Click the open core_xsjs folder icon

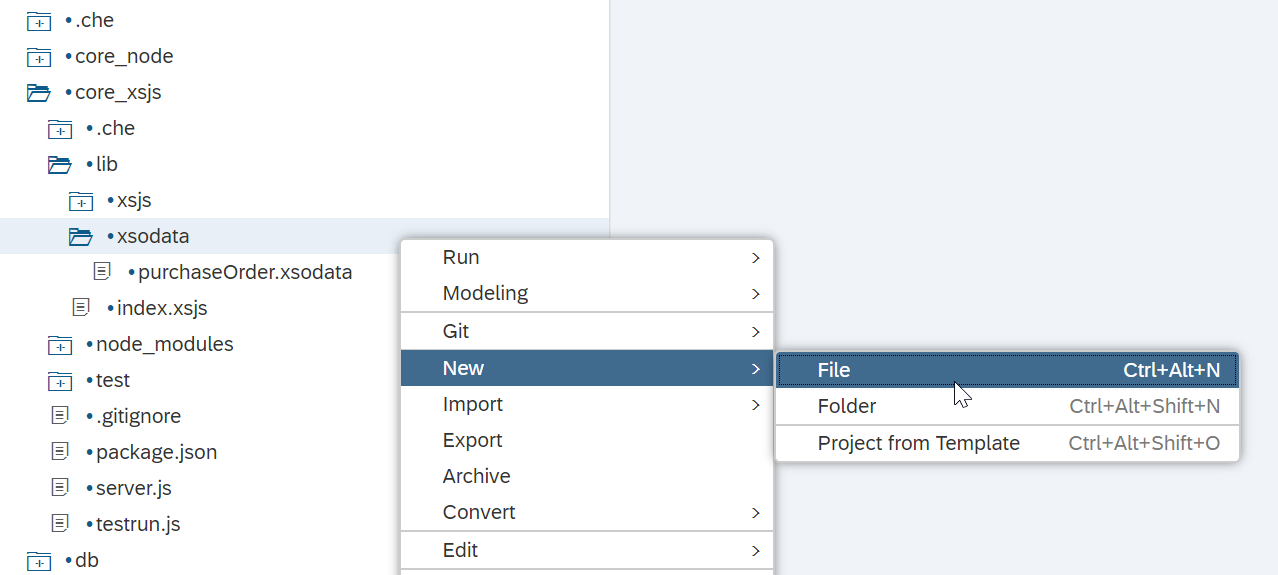click(39, 93)
